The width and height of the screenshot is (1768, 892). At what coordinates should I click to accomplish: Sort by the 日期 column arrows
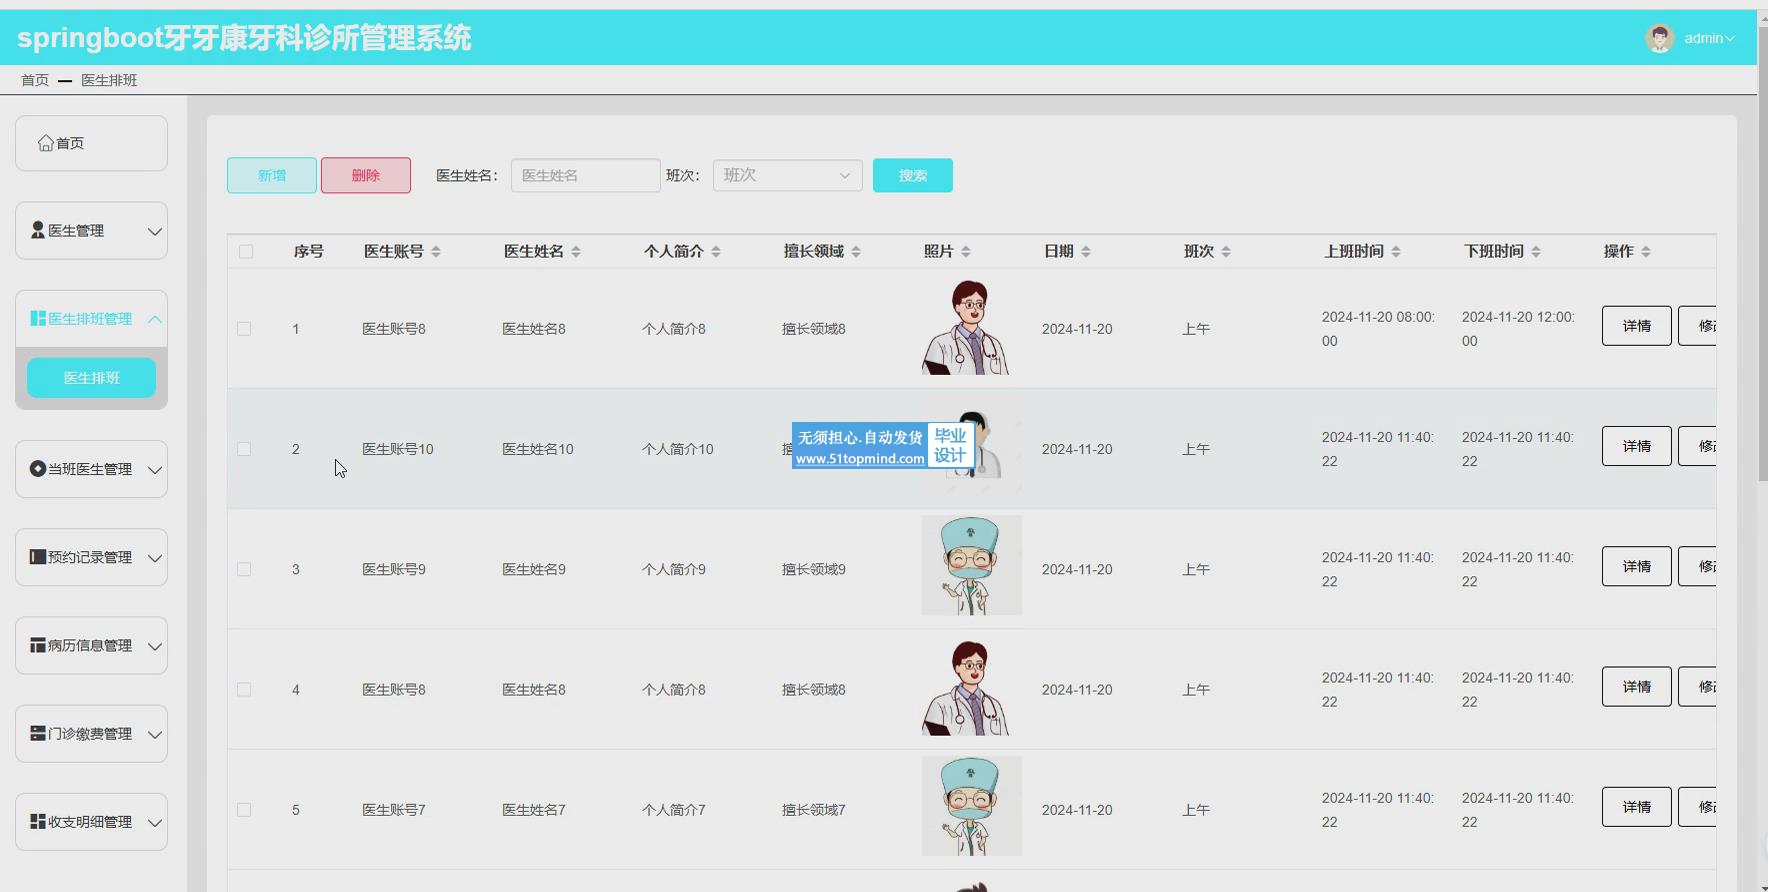[x=1086, y=252]
